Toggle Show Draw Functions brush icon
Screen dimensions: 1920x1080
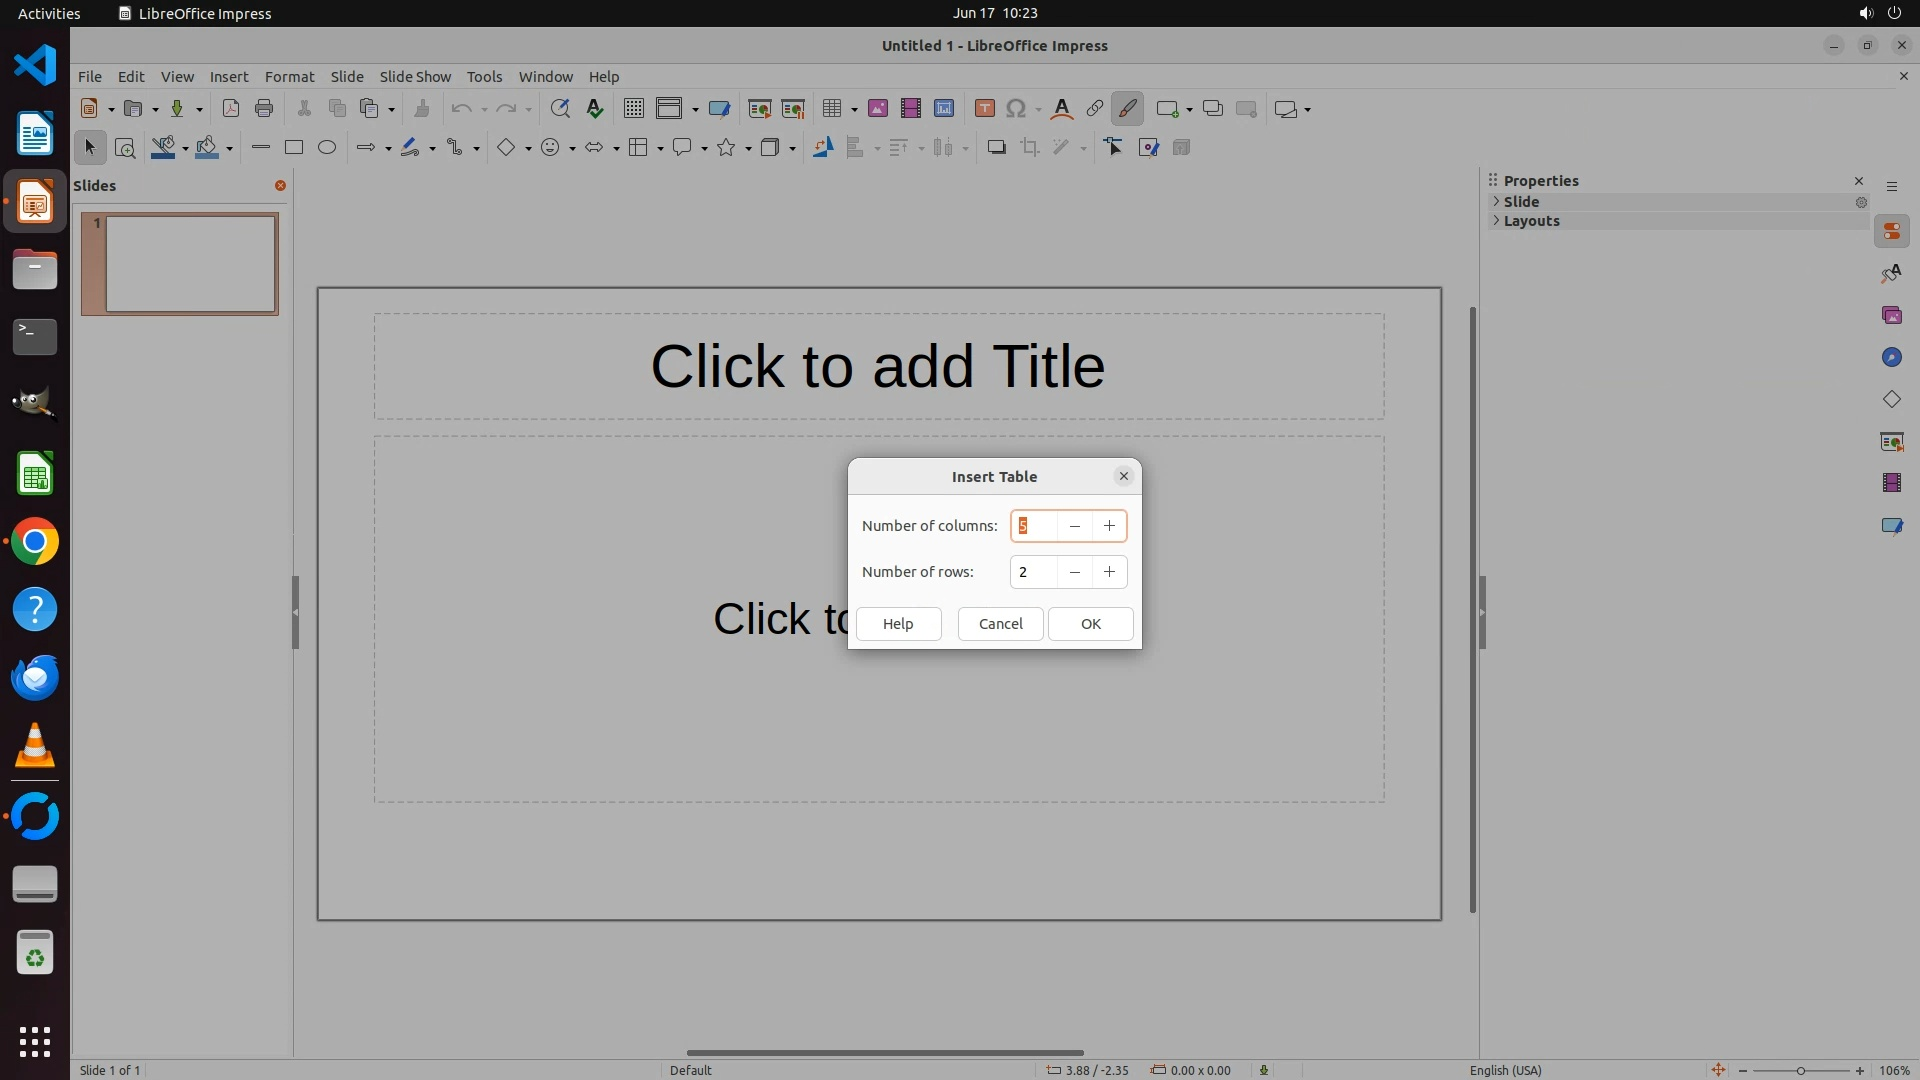tap(1127, 109)
